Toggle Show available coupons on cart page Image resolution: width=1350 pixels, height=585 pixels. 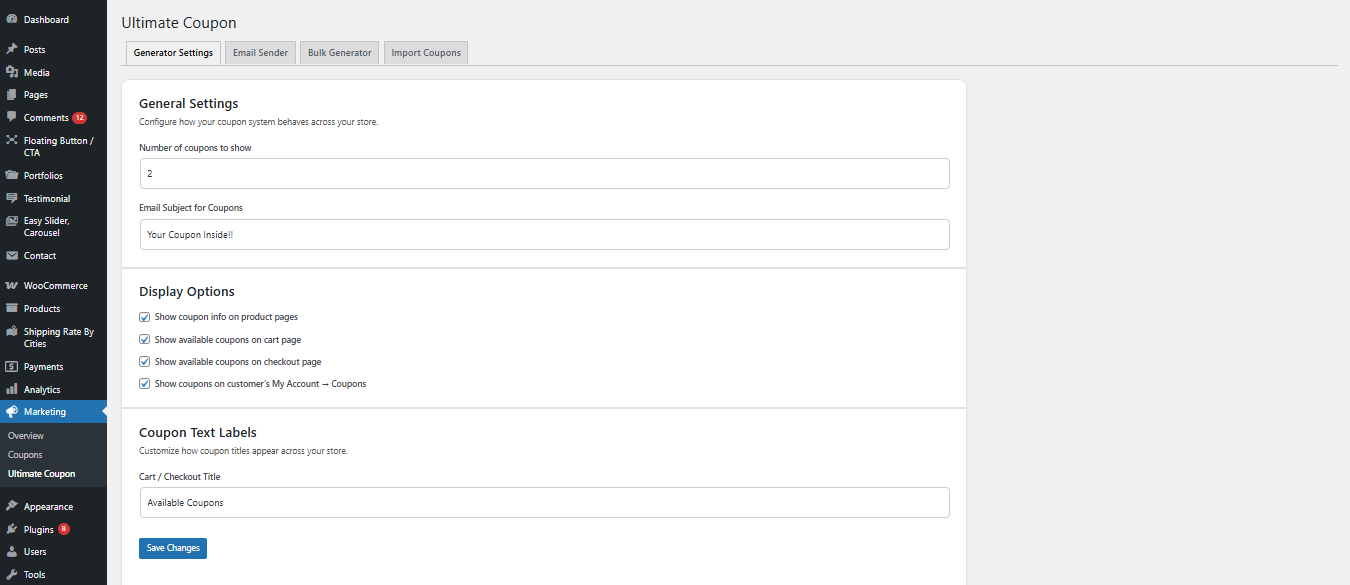(x=145, y=340)
